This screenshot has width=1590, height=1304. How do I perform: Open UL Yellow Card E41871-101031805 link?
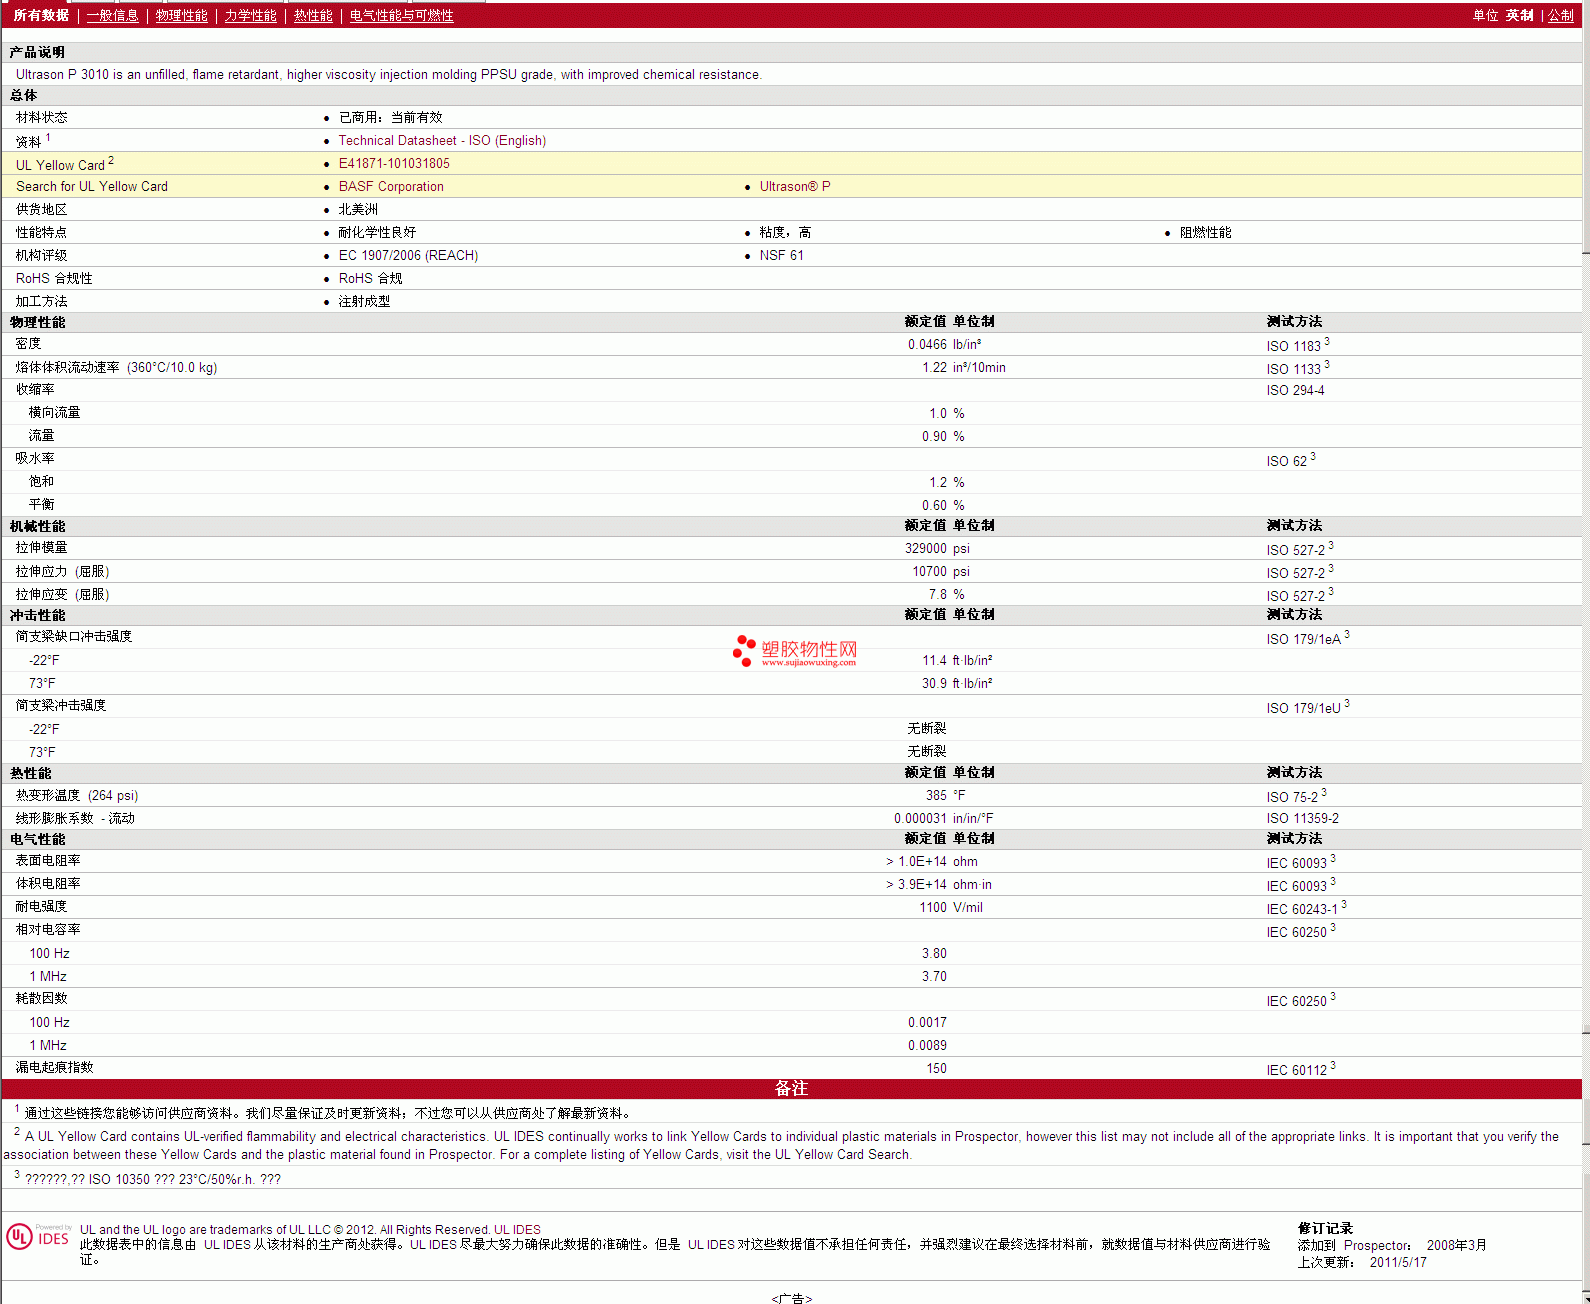pos(394,164)
